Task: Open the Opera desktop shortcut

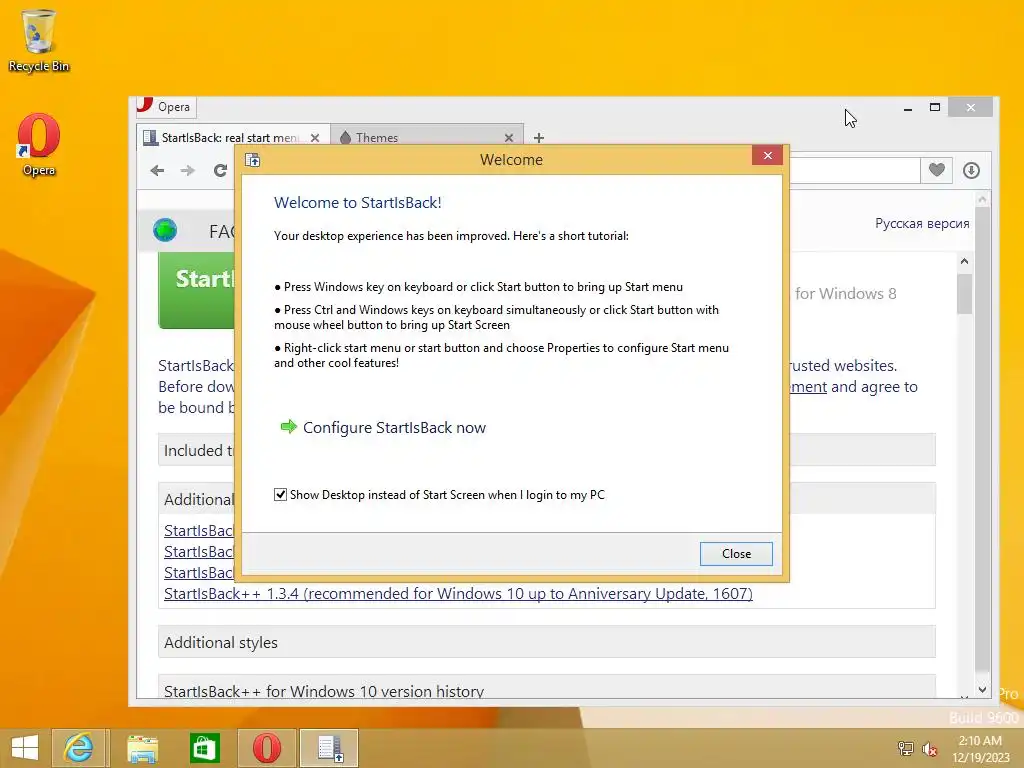Action: (x=39, y=144)
